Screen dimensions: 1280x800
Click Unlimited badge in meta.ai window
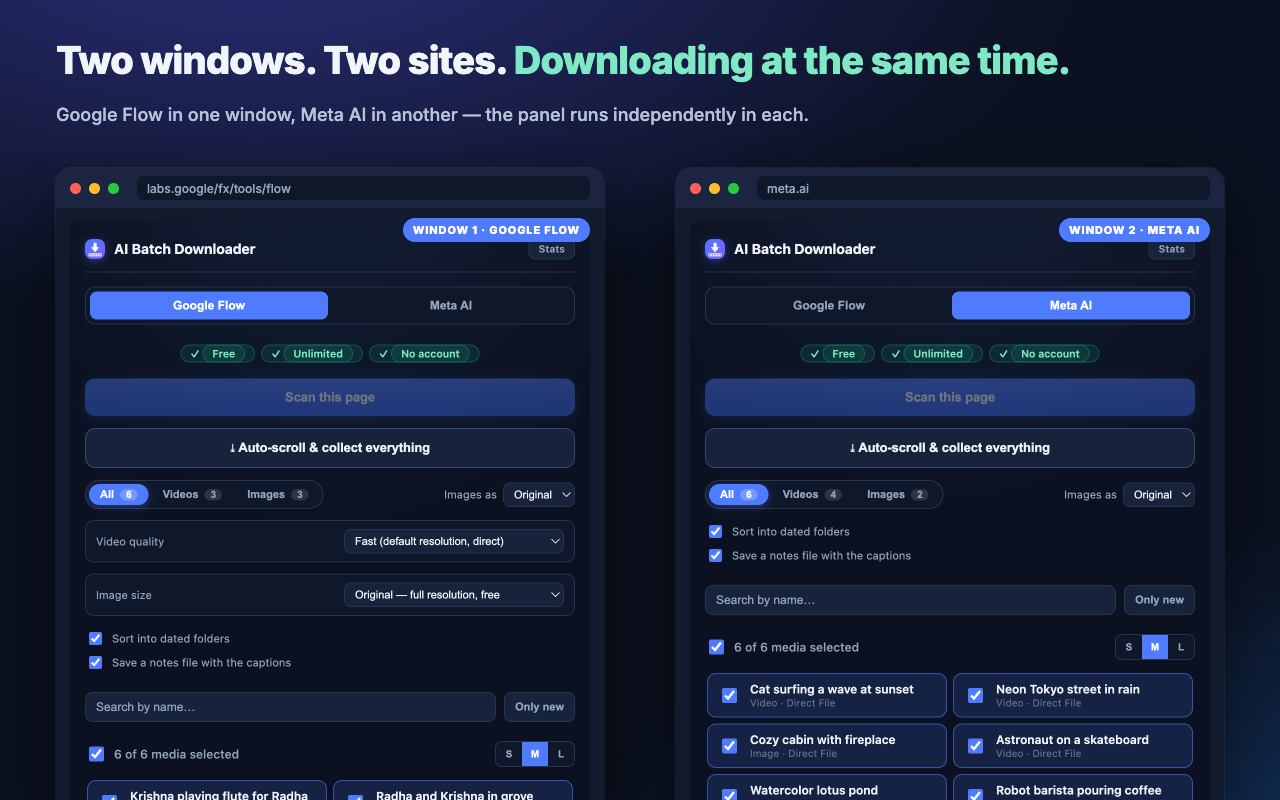tap(932, 354)
